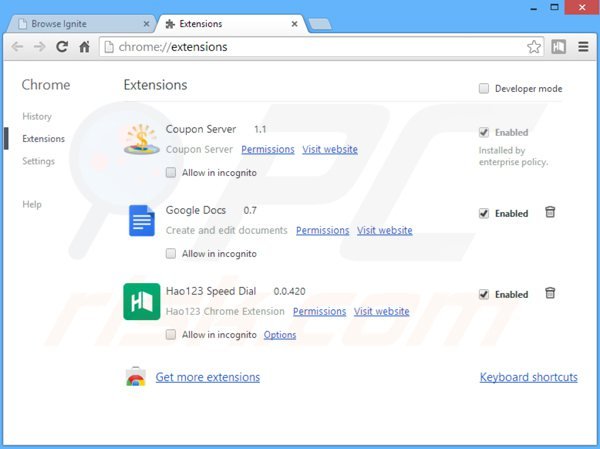Click the 'Create and edit documents' description
600x449 pixels.
click(x=227, y=230)
